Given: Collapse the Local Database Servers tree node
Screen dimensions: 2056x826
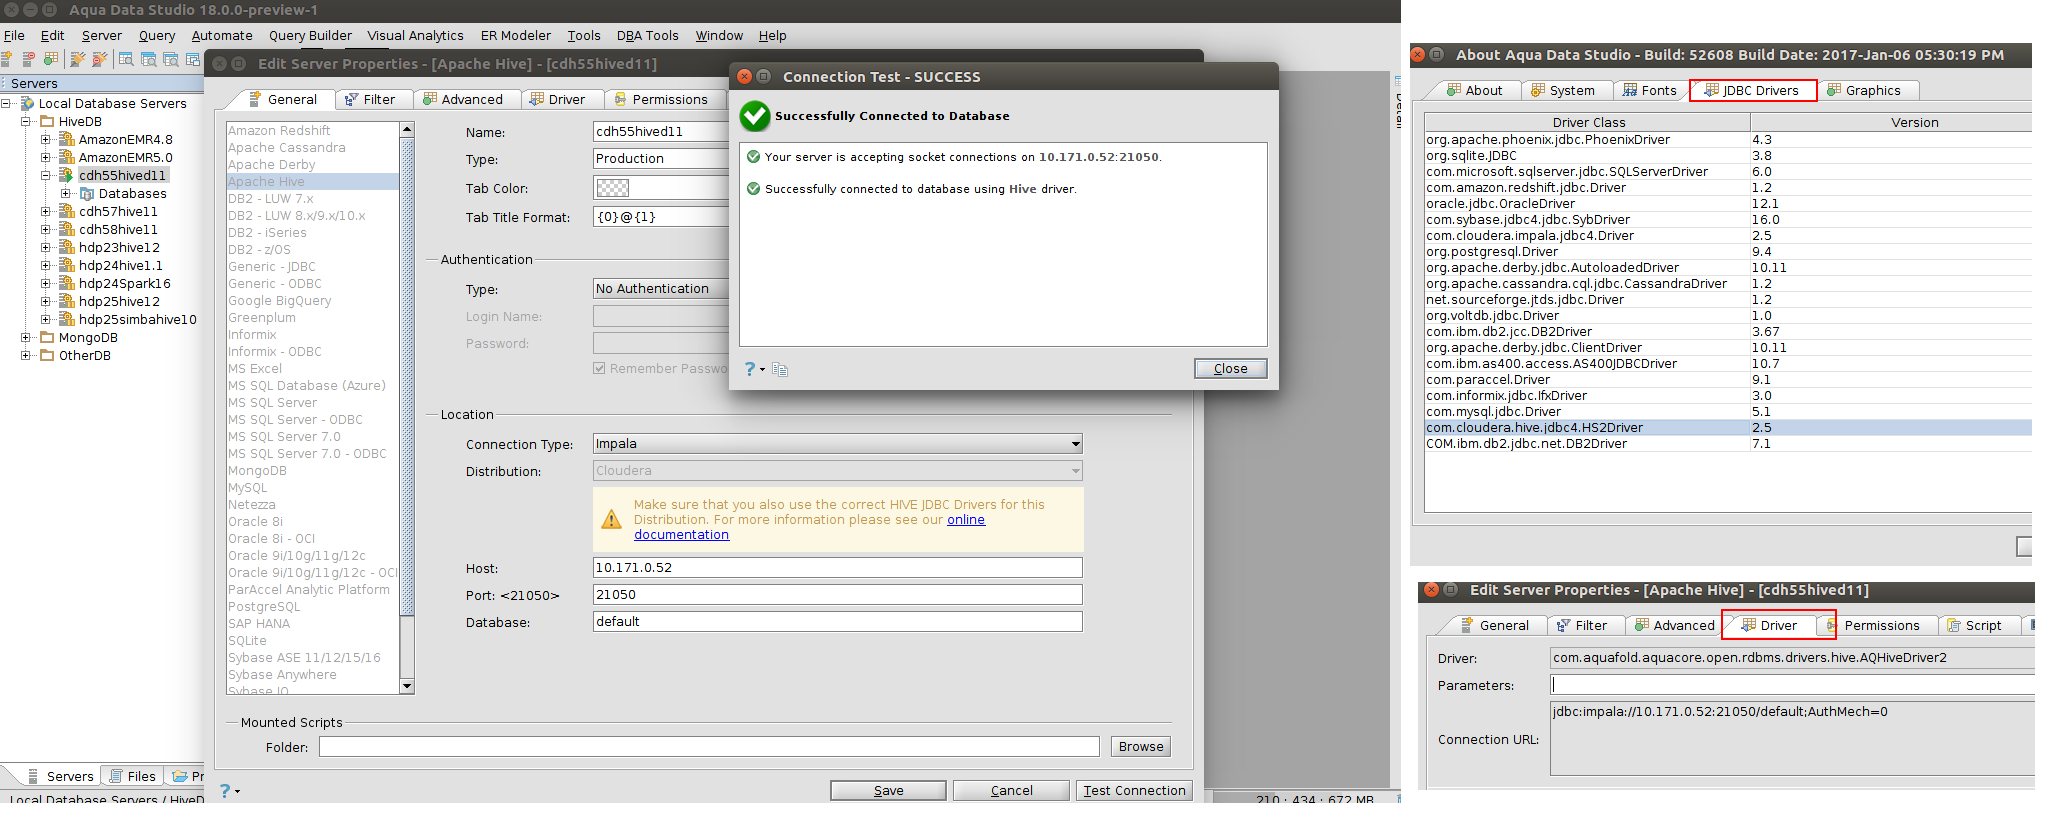Looking at the screenshot, I should coord(6,103).
